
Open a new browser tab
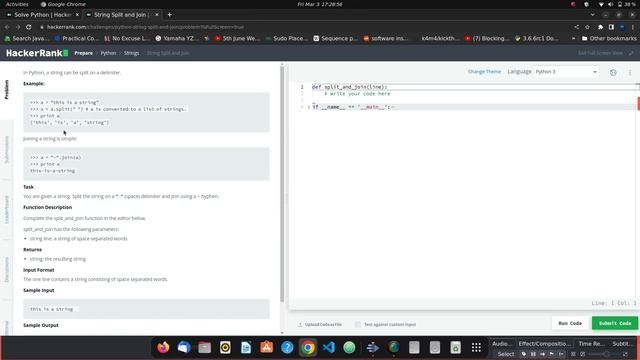tap(169, 15)
